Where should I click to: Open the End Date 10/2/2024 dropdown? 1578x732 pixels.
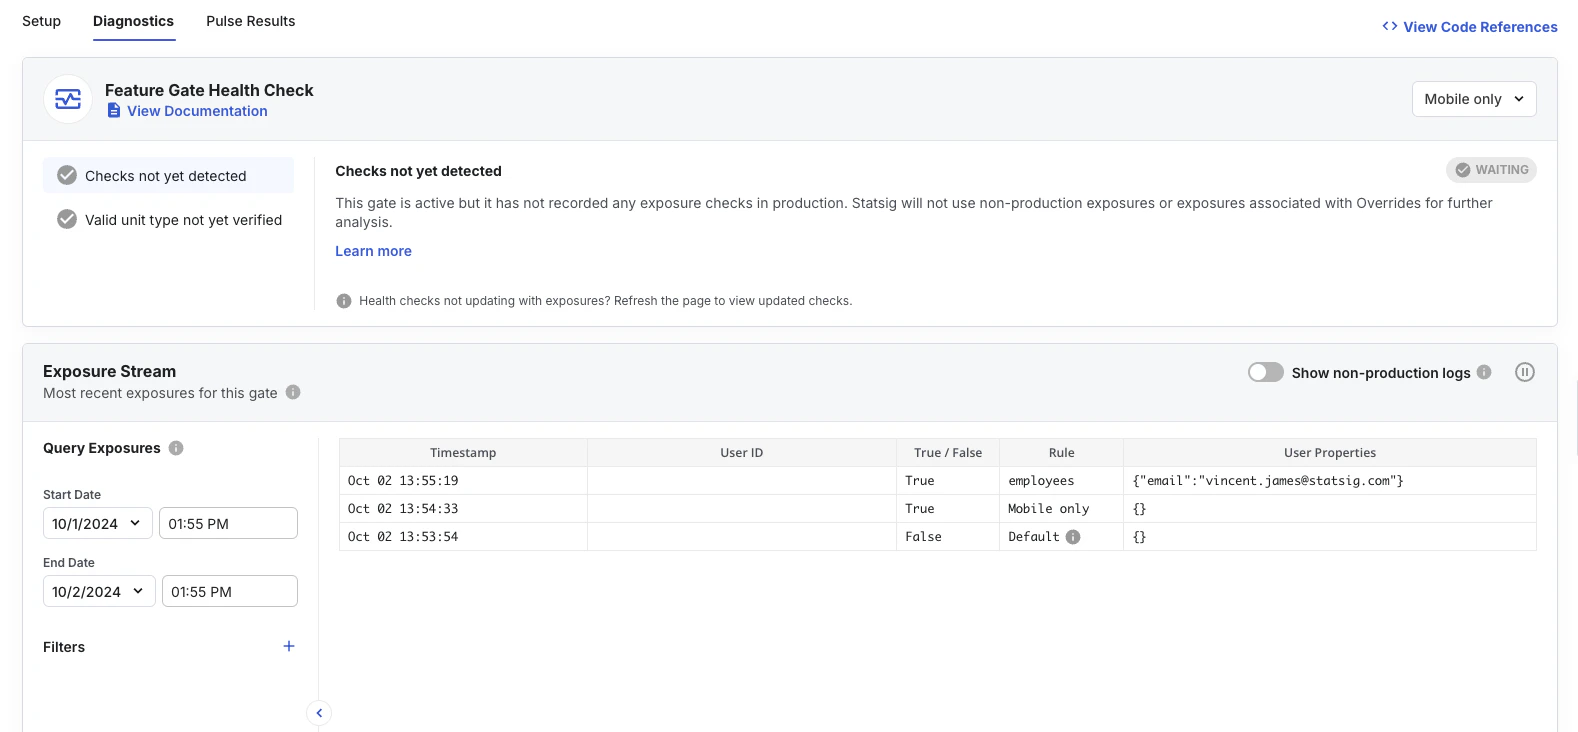[x=99, y=591]
